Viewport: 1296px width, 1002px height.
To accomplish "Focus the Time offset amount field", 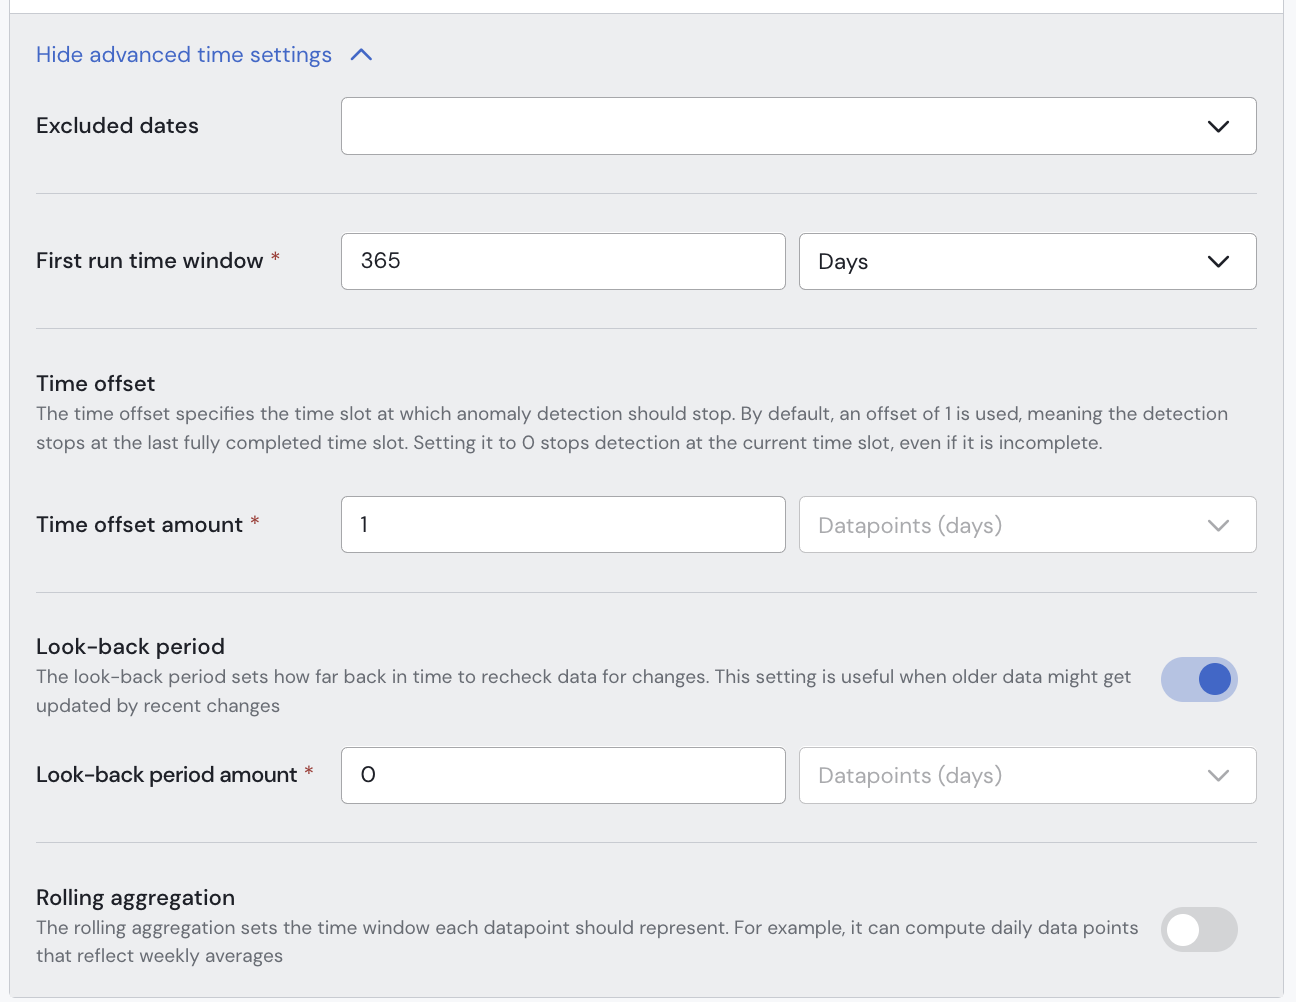I will [x=563, y=525].
